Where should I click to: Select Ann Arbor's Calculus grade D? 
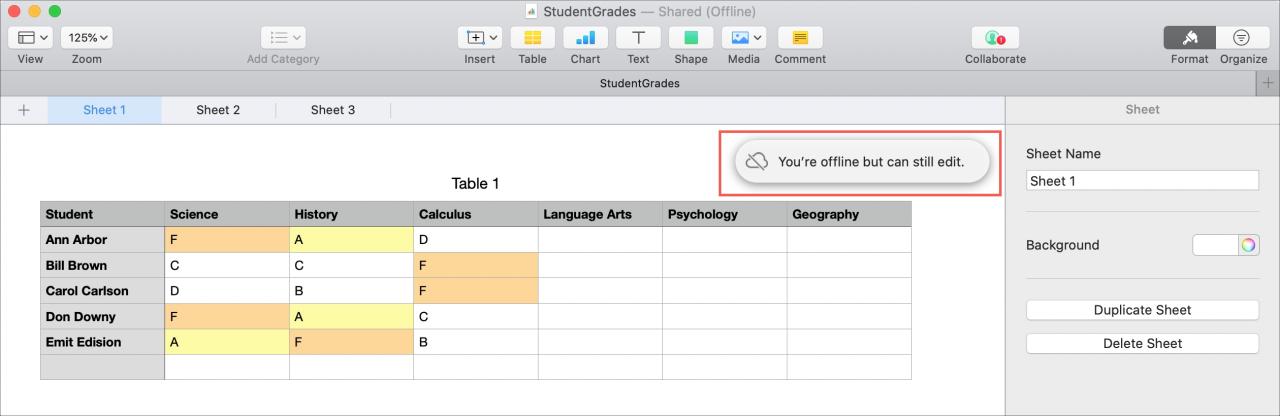click(476, 240)
